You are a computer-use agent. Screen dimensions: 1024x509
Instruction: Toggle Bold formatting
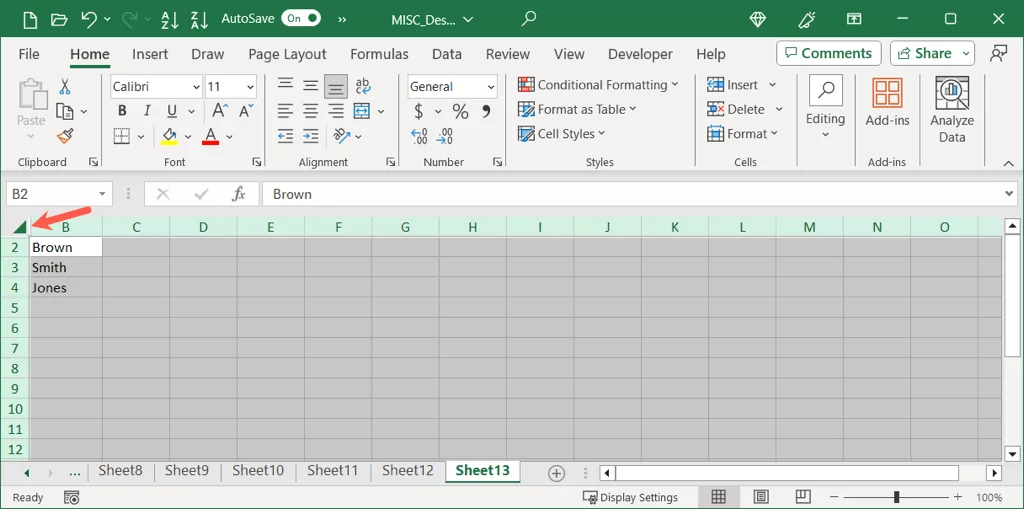(x=122, y=111)
